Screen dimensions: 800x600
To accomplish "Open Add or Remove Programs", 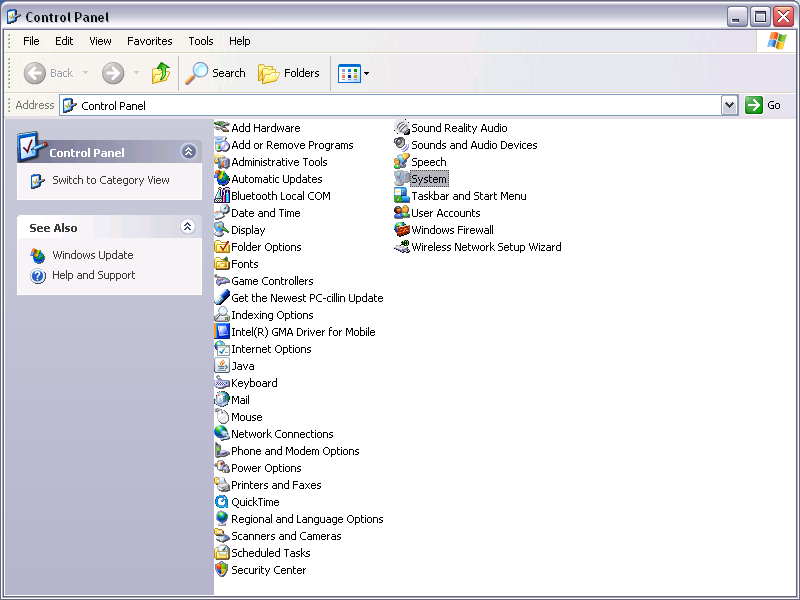I will tap(289, 144).
